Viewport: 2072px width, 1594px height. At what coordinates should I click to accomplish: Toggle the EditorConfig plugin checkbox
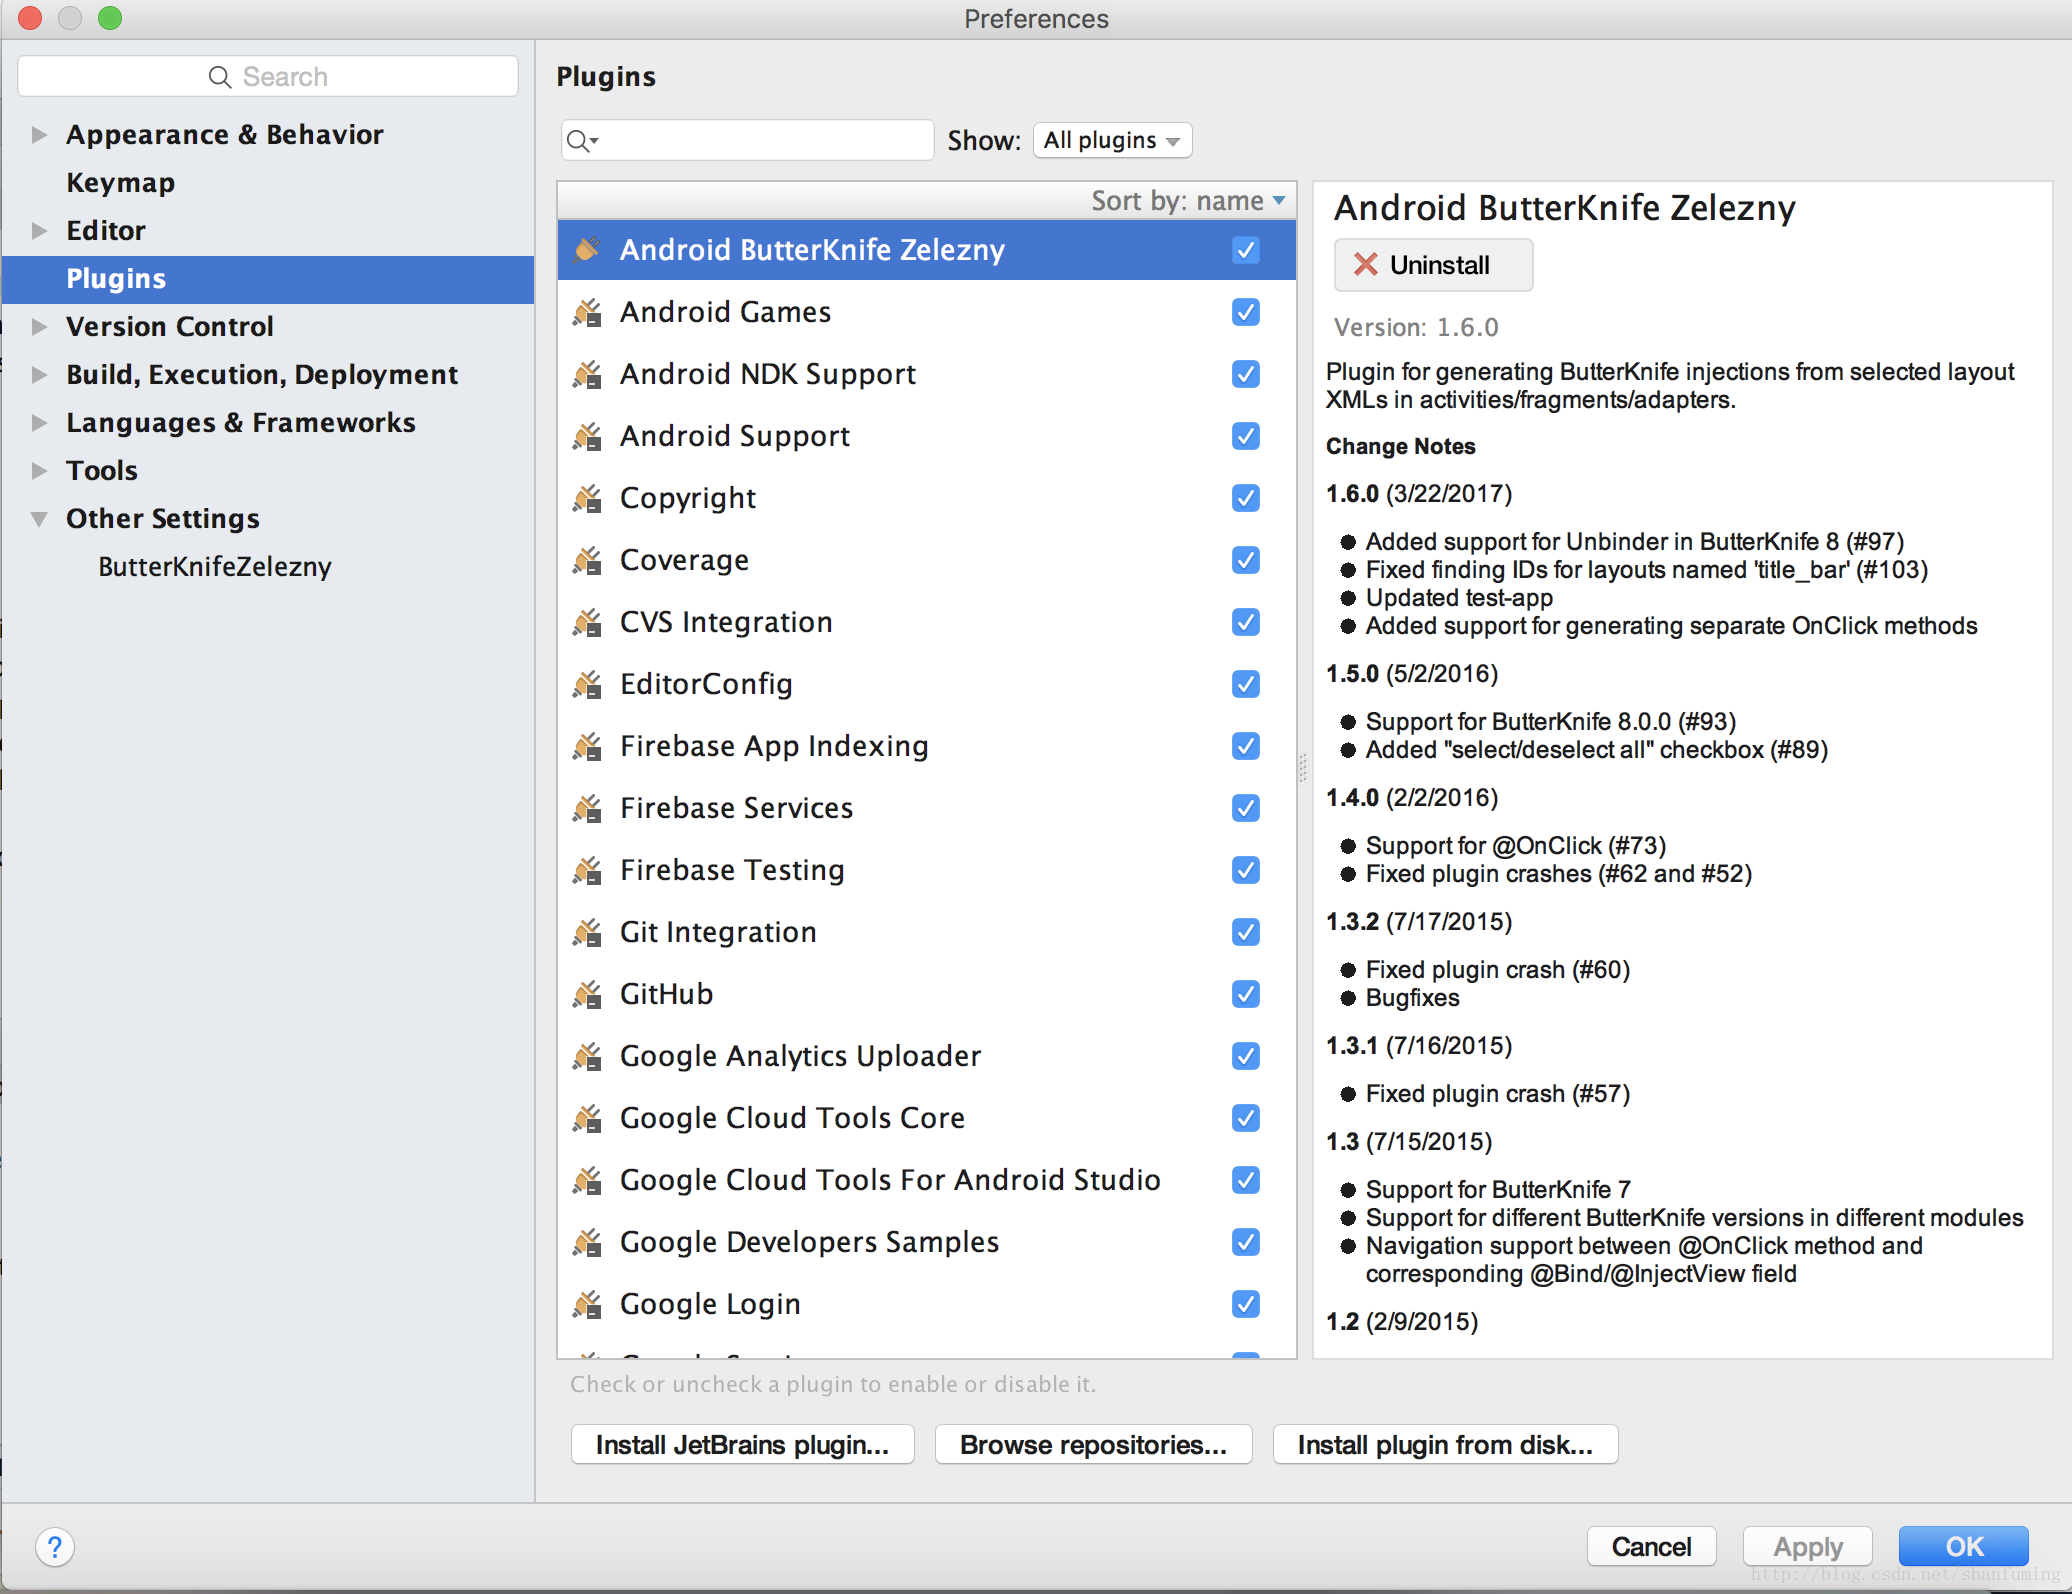tap(1246, 684)
